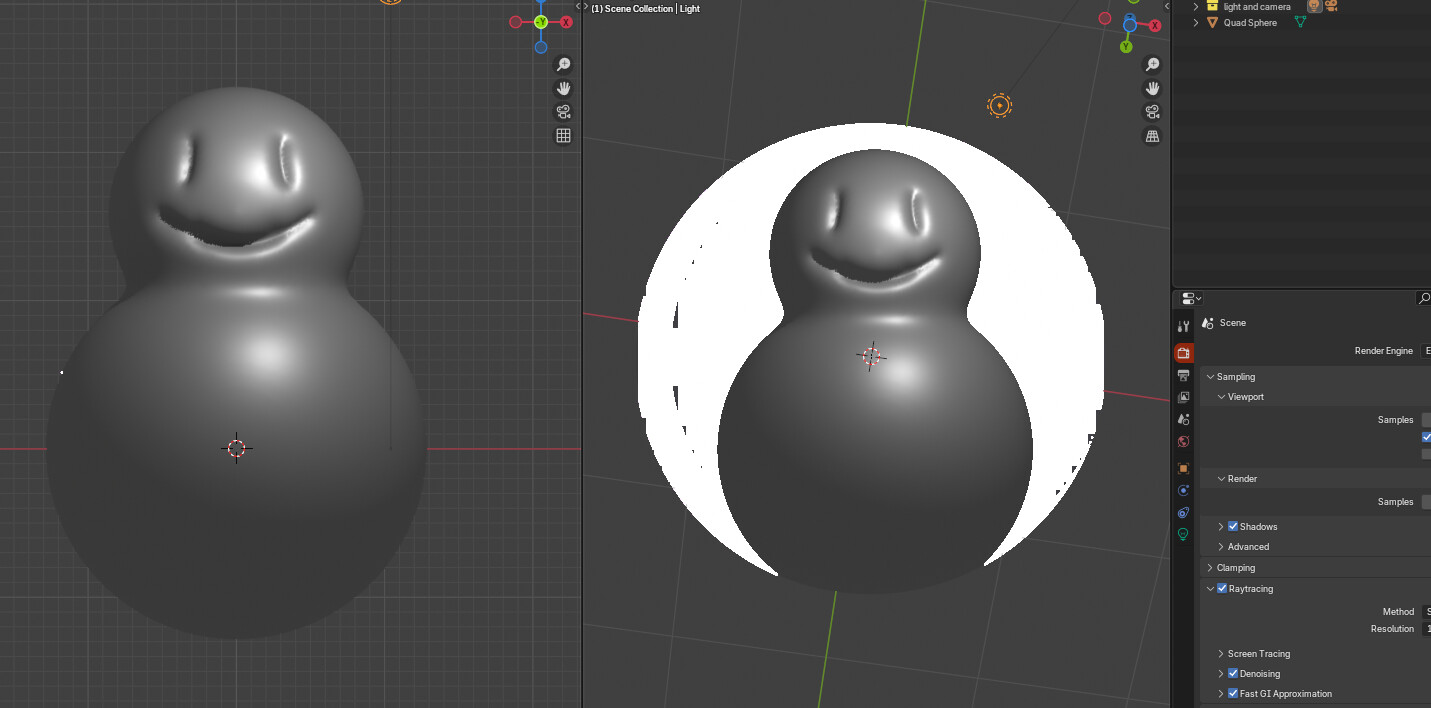Expand the Denoising subpanel arrow
Viewport: 1431px width, 708px height.
coord(1221,673)
